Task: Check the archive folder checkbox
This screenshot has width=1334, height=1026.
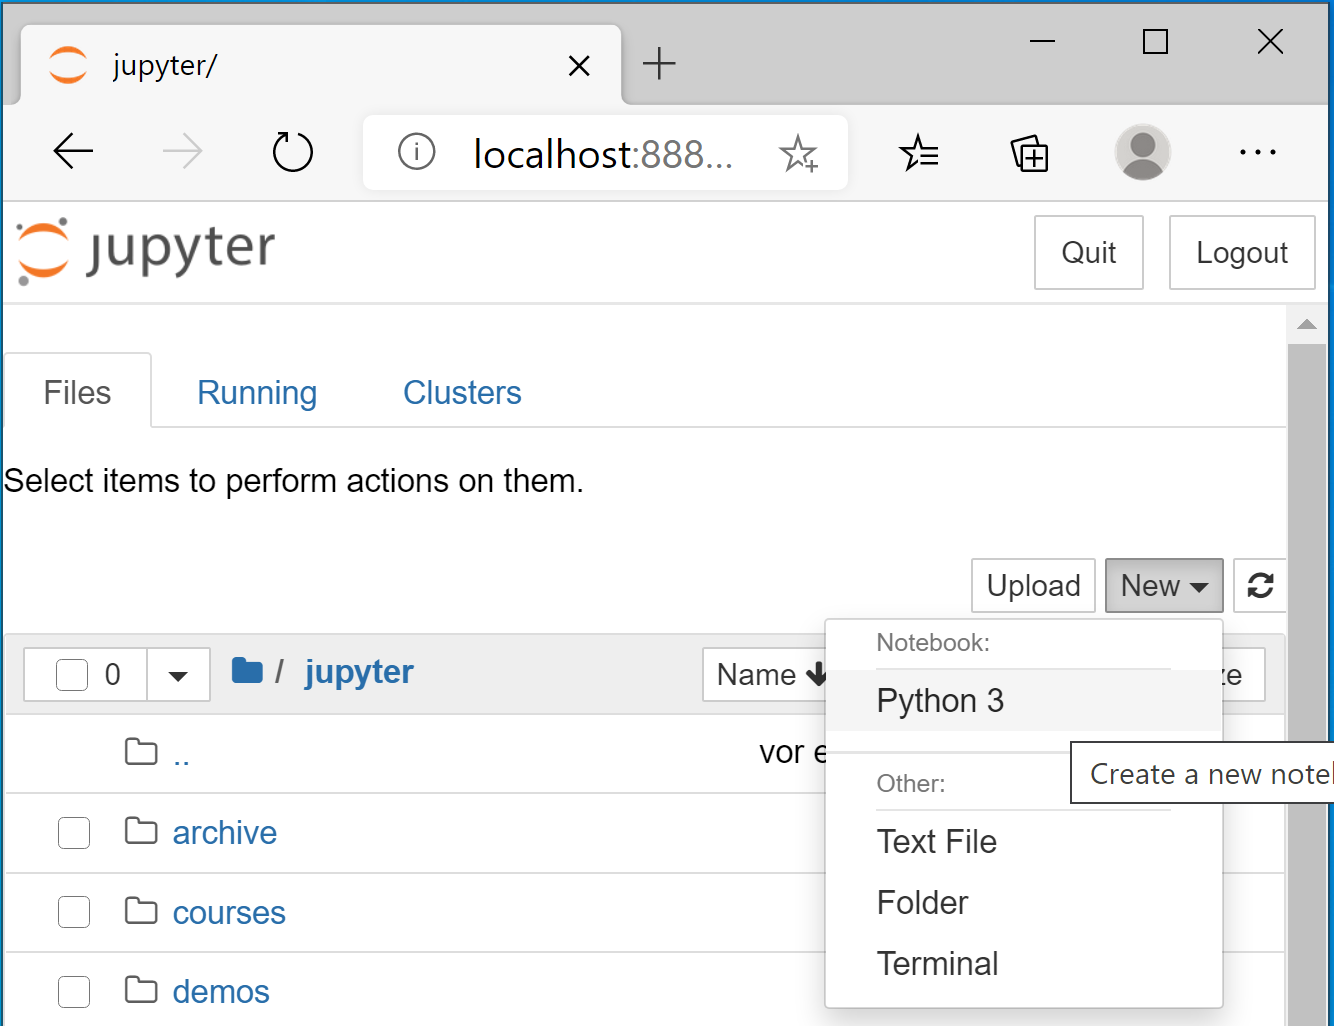Action: [74, 832]
